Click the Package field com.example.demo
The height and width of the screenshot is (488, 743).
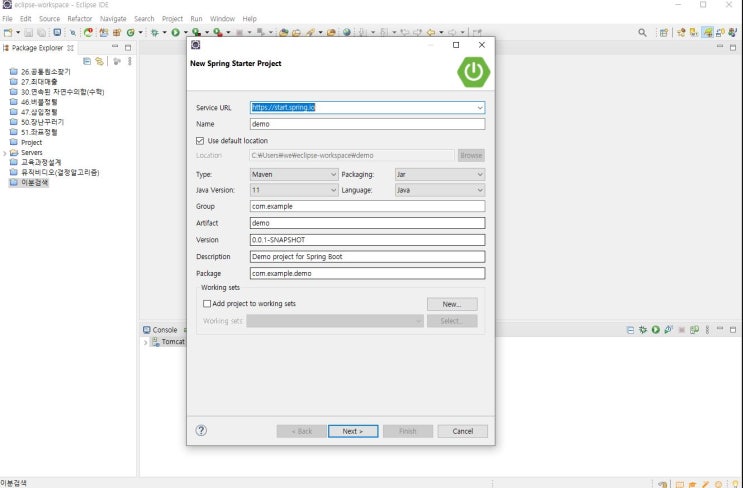click(x=367, y=273)
